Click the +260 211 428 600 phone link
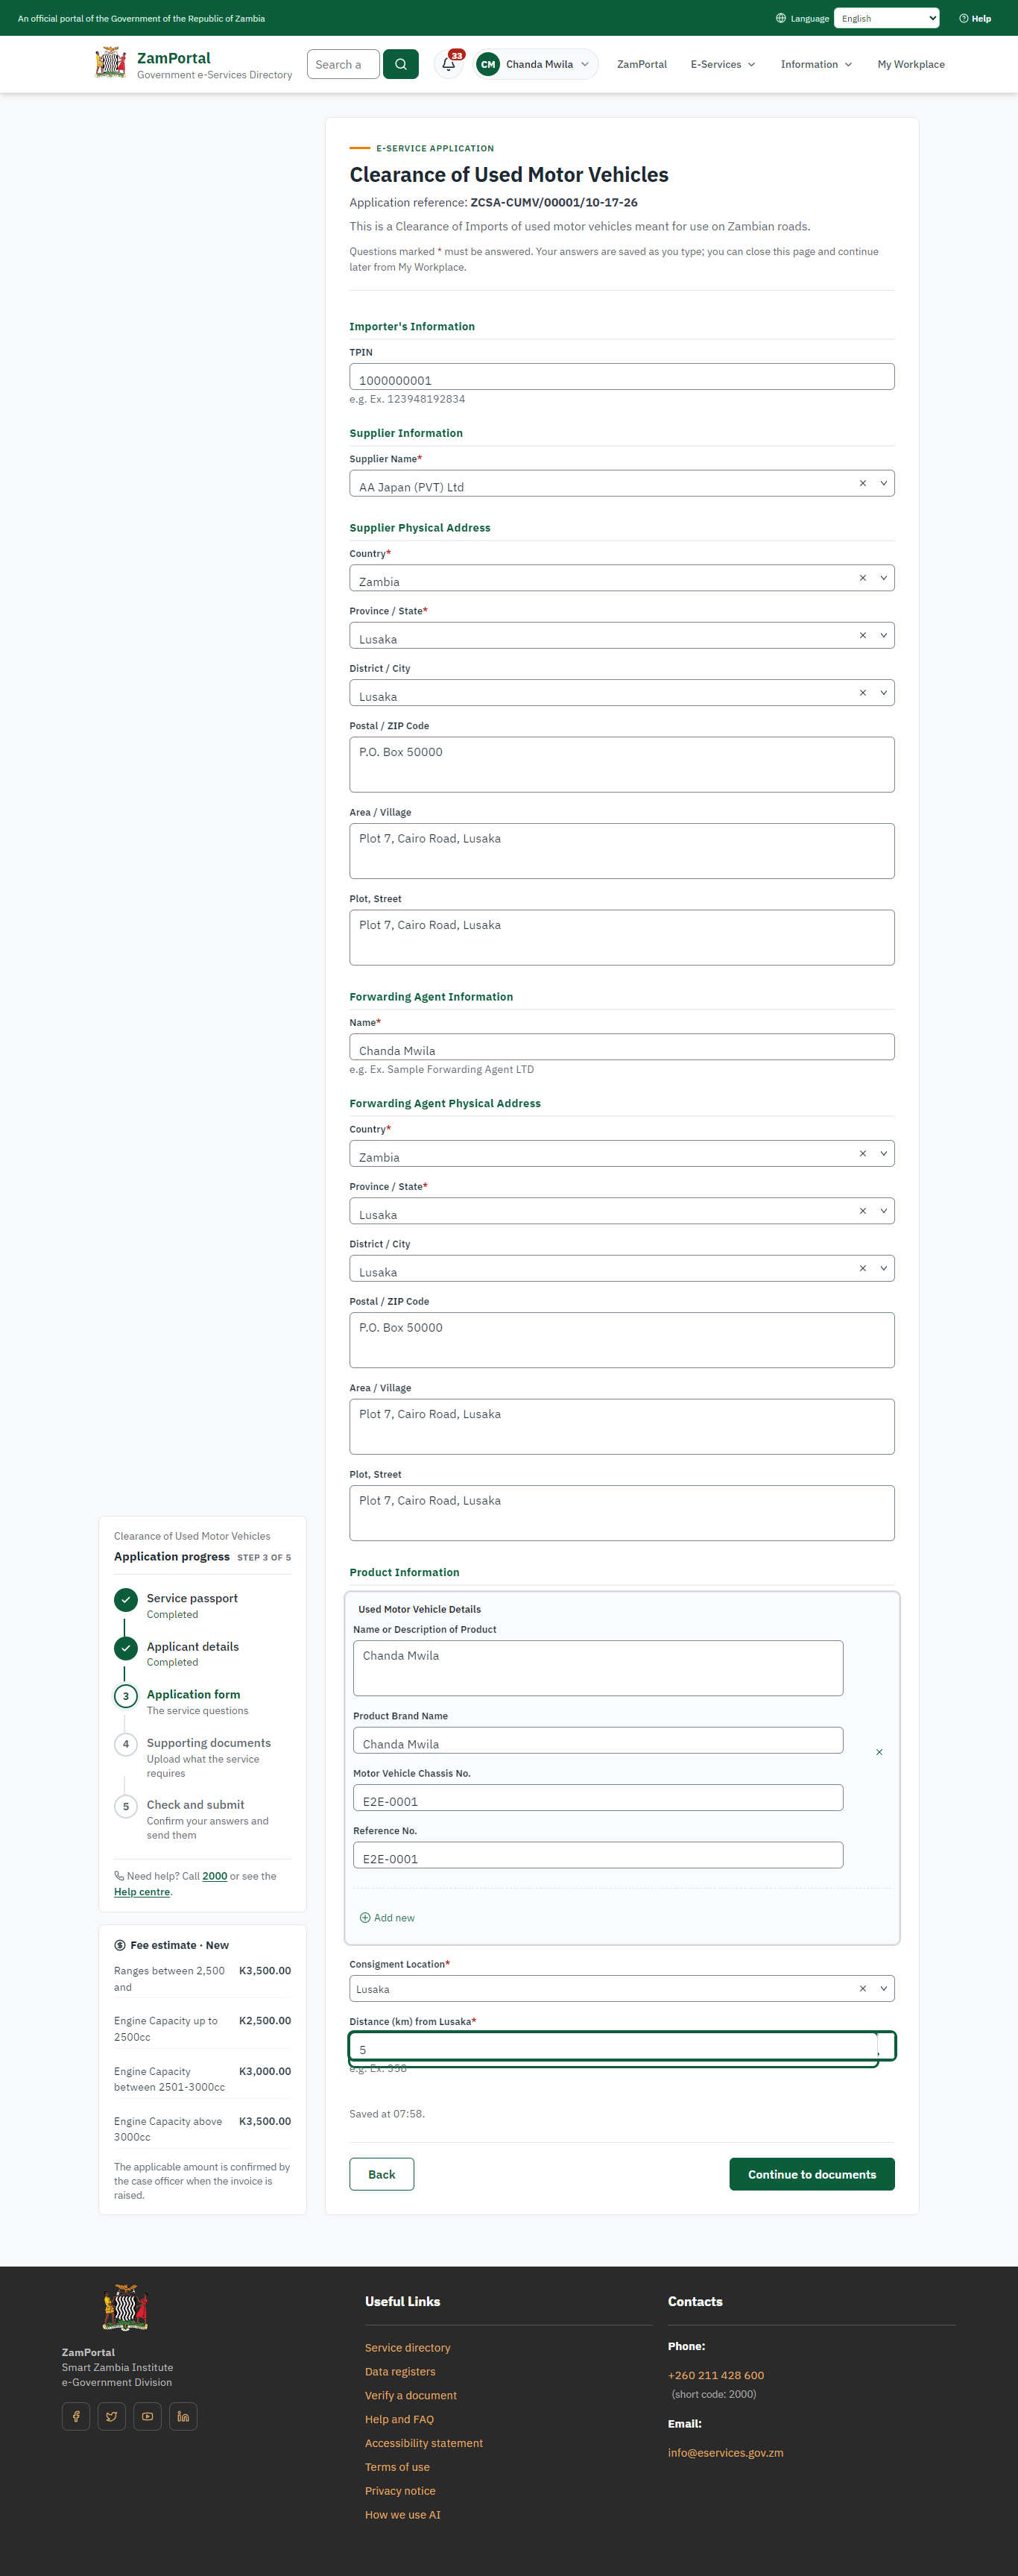Viewport: 1018px width, 2576px height. (716, 2375)
